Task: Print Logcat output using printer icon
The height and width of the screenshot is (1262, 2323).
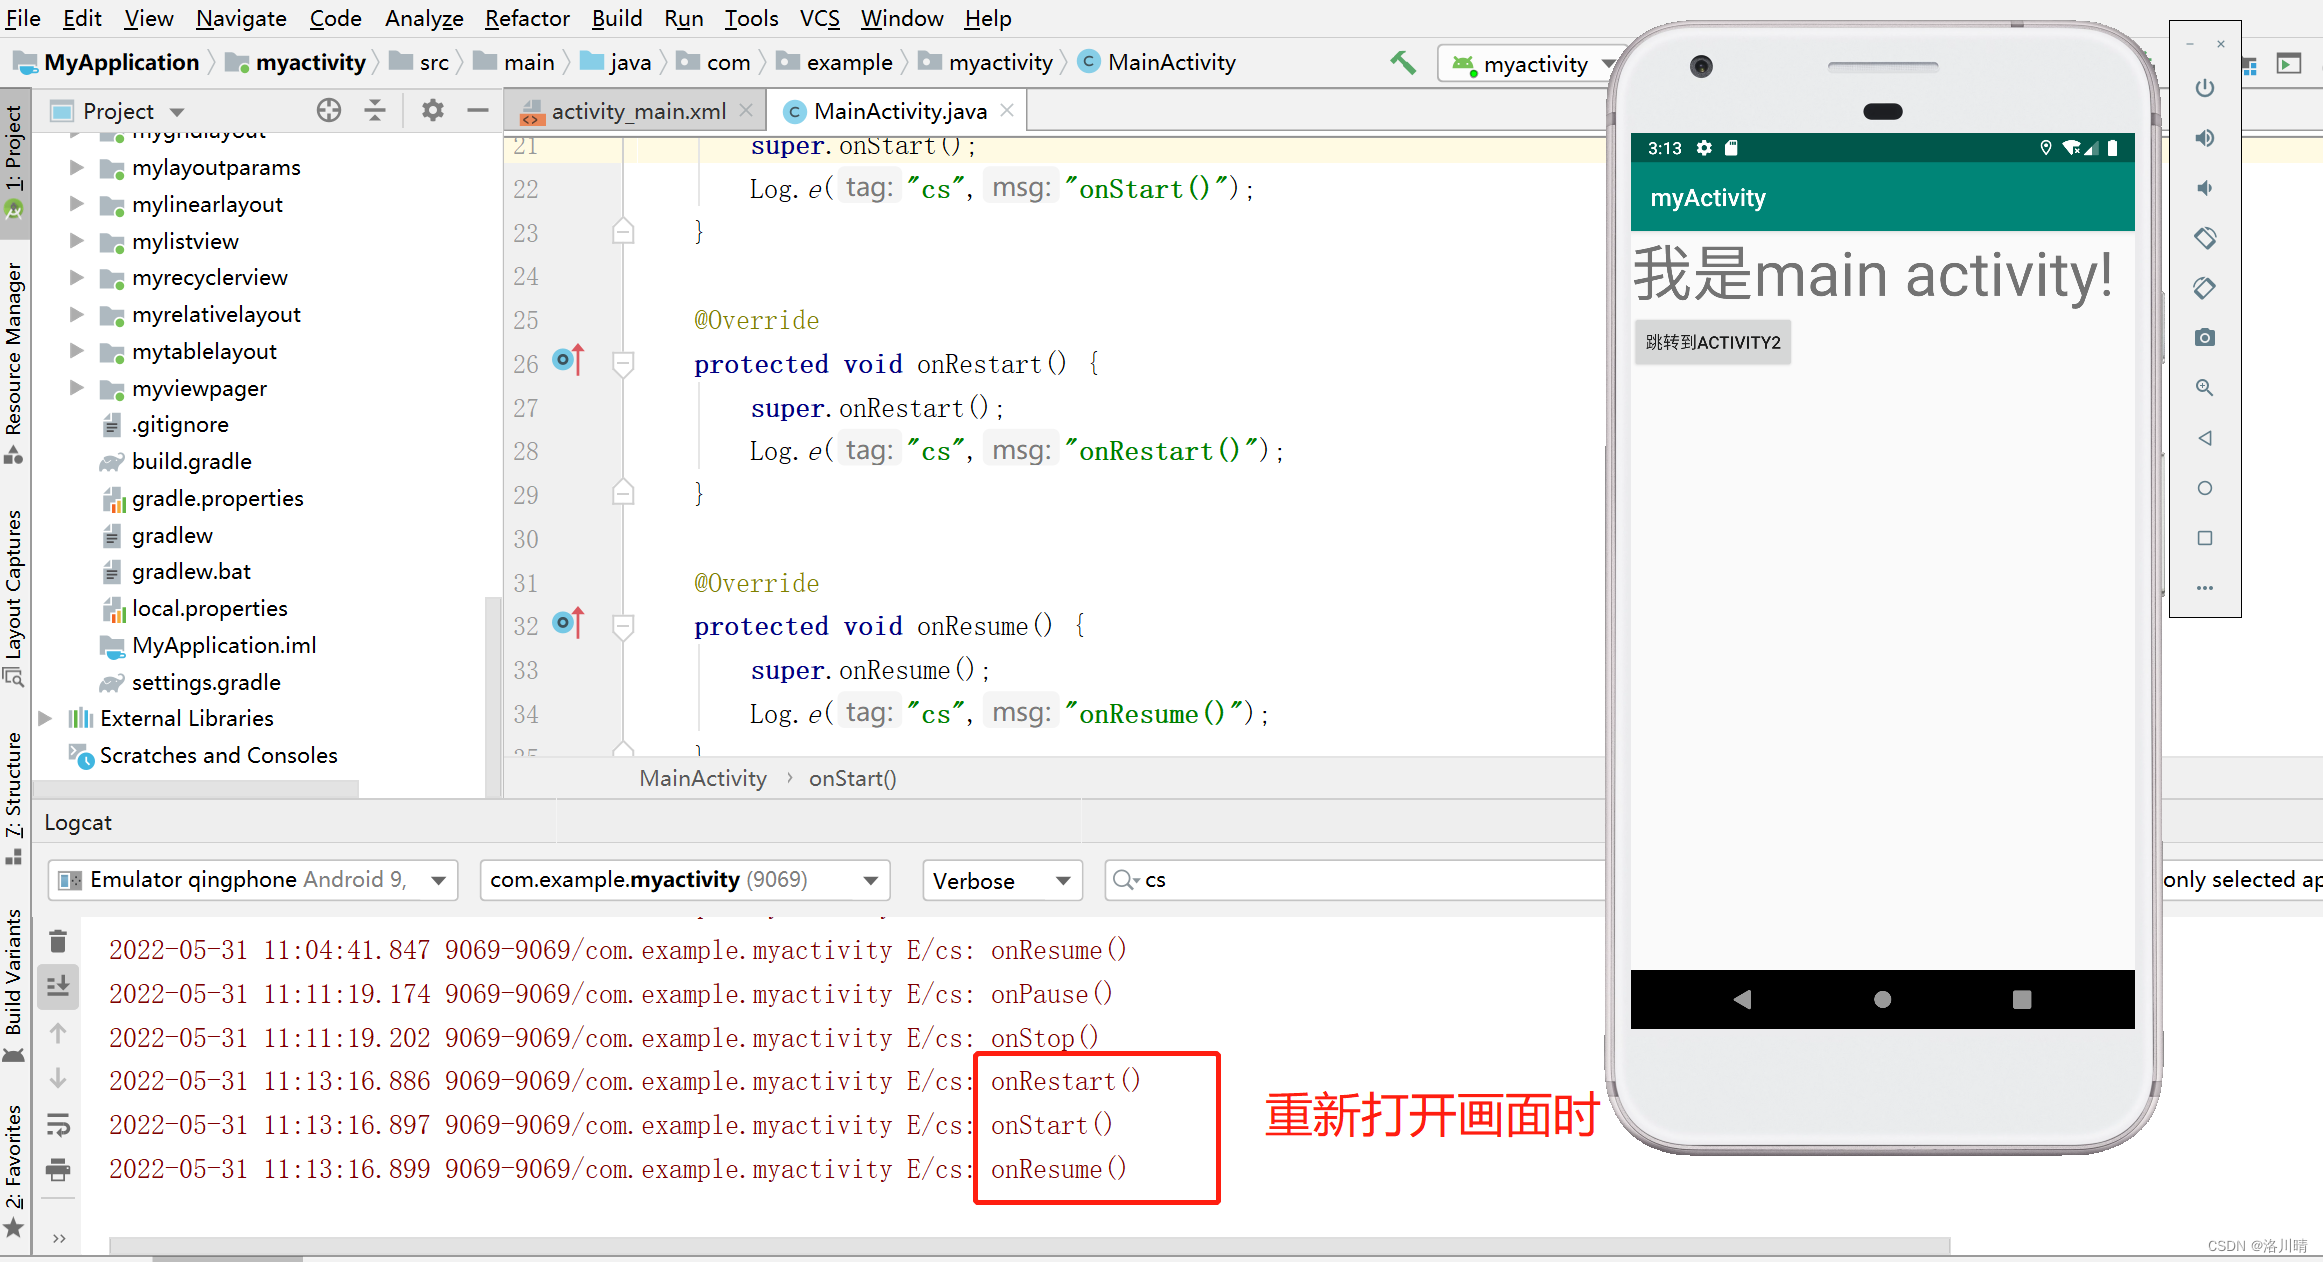Action: click(x=57, y=1170)
